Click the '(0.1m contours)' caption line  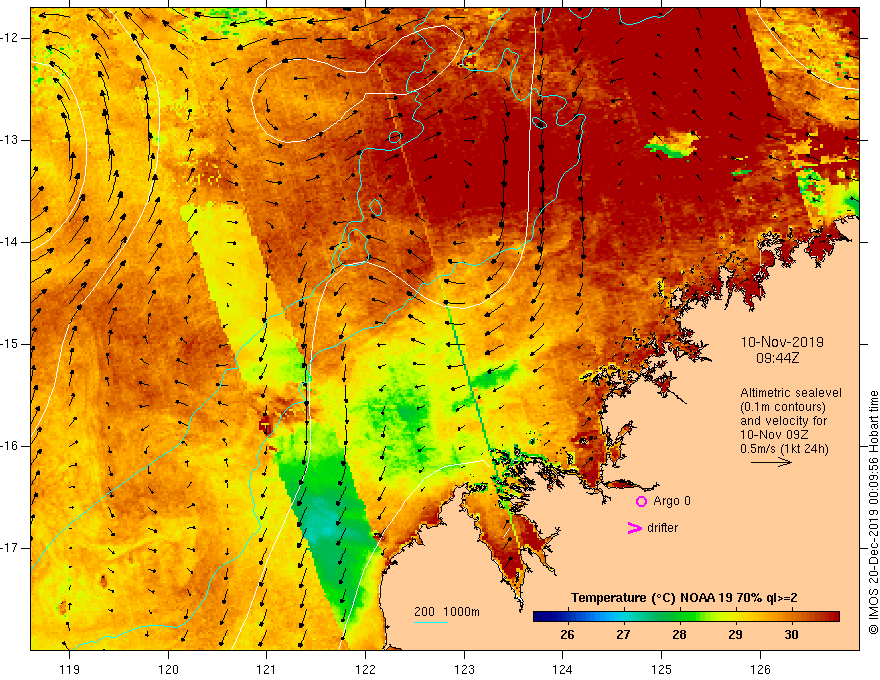(x=783, y=407)
